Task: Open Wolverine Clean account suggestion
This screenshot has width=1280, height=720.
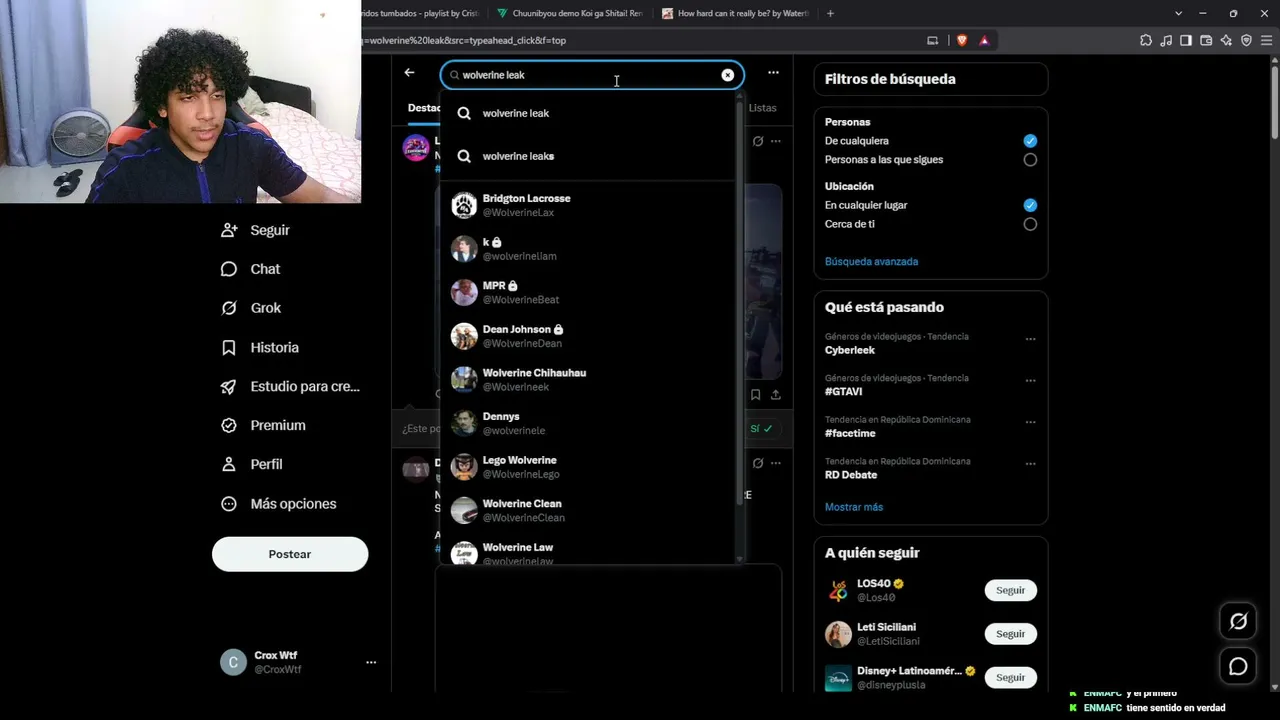Action: pyautogui.click(x=587, y=511)
